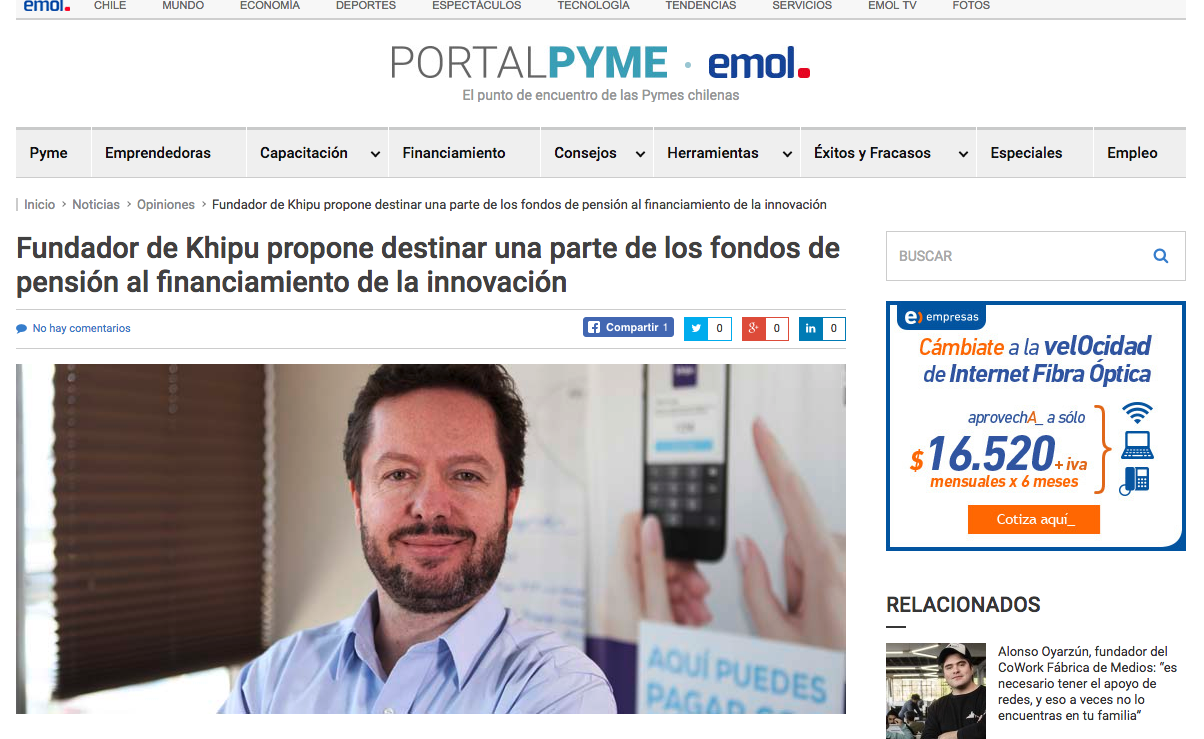Screen dimensions: 1204x739
Task: Click the comment bubble icon
Action: (x=21, y=329)
